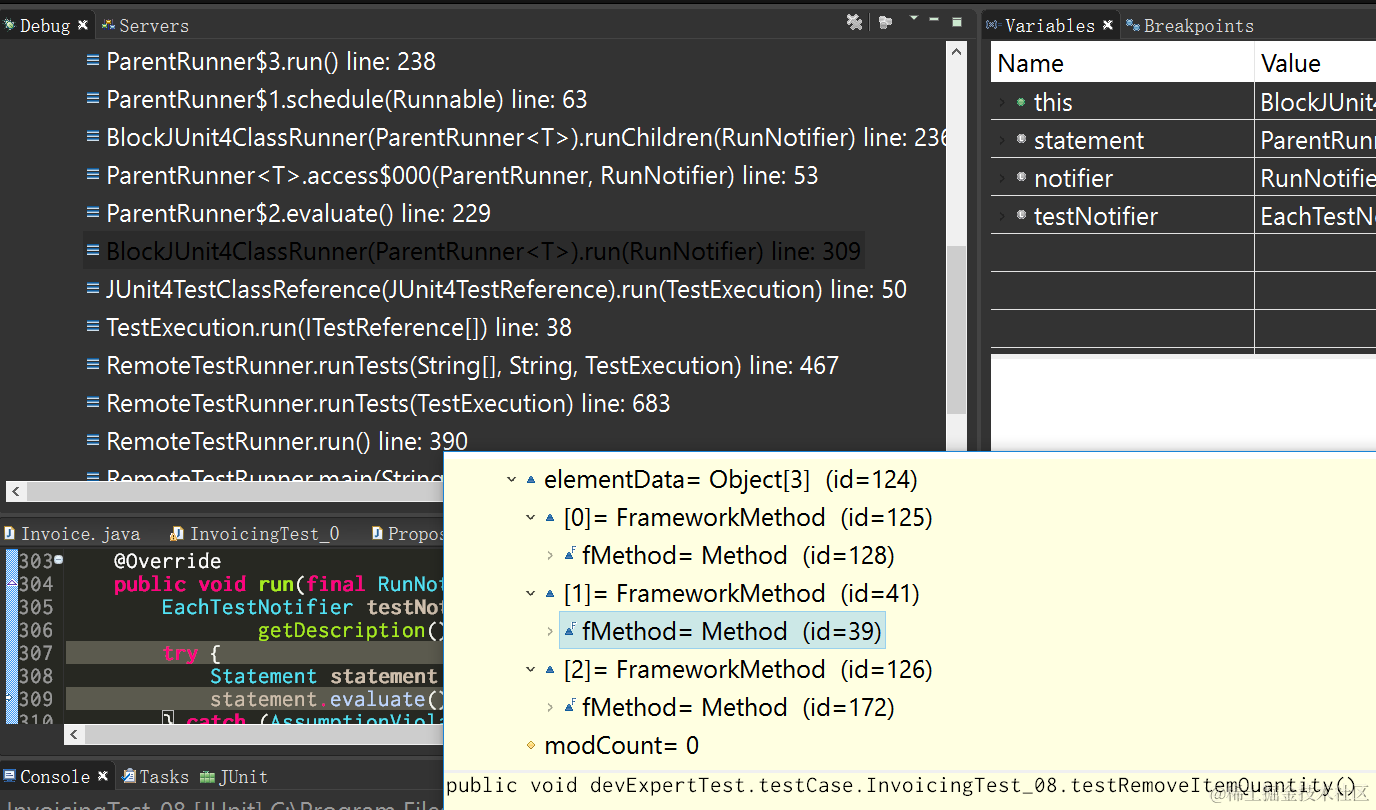Select the 'notifier' variable name
Viewport: 1376px width, 810px height.
tap(1073, 178)
